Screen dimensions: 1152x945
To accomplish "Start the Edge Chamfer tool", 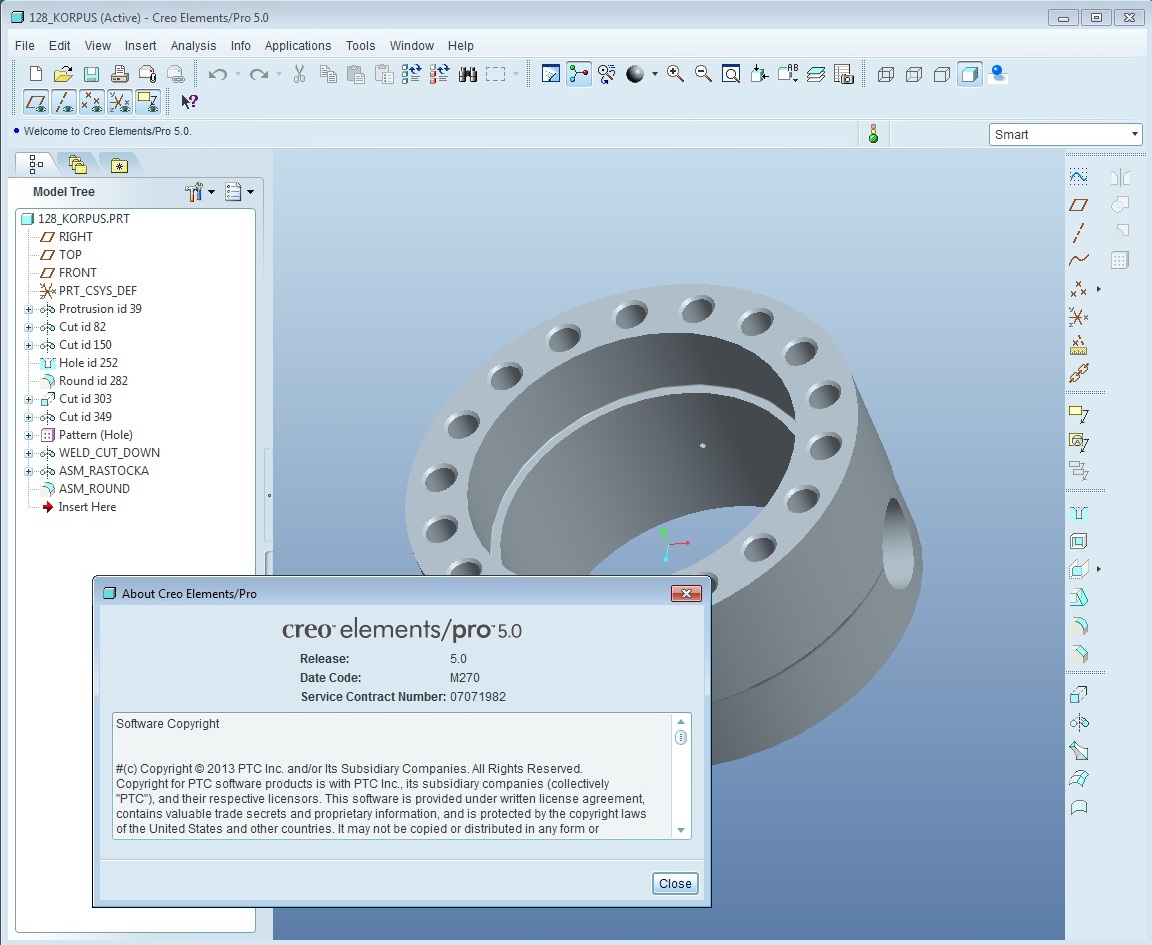I will (x=1079, y=654).
